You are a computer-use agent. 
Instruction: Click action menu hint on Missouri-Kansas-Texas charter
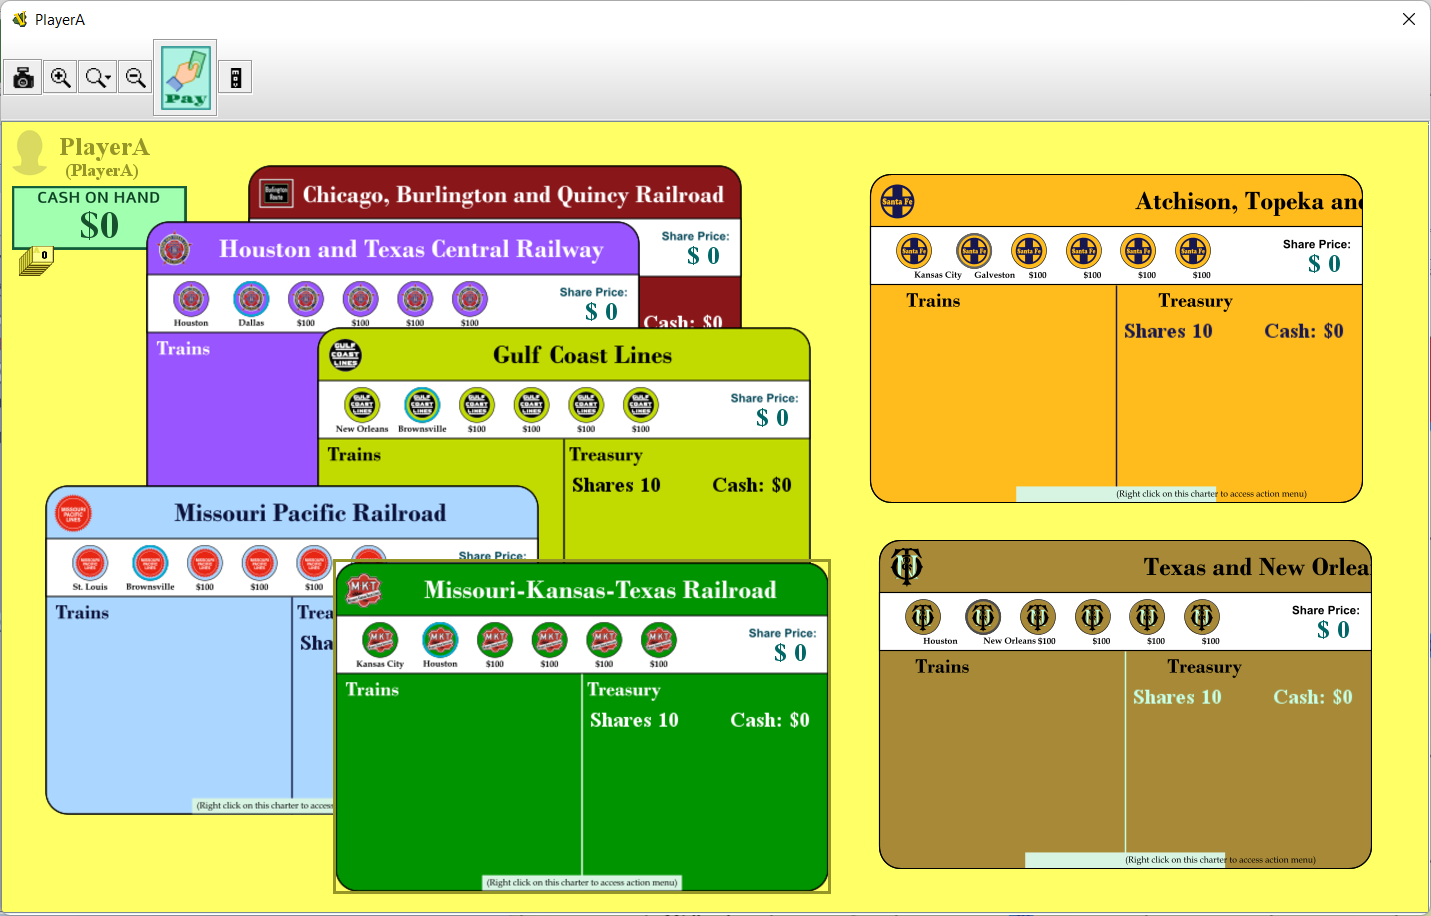click(582, 882)
